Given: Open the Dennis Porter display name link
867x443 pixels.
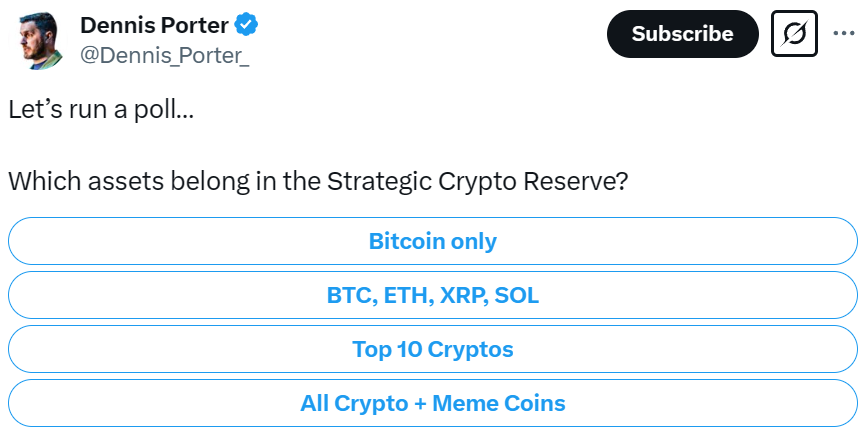Looking at the screenshot, I should (154, 25).
